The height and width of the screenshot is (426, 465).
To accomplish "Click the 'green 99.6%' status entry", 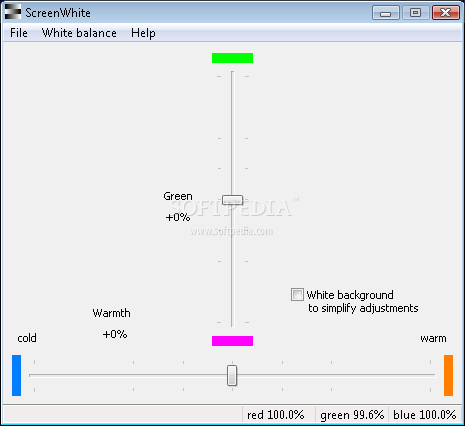I will [x=352, y=415].
